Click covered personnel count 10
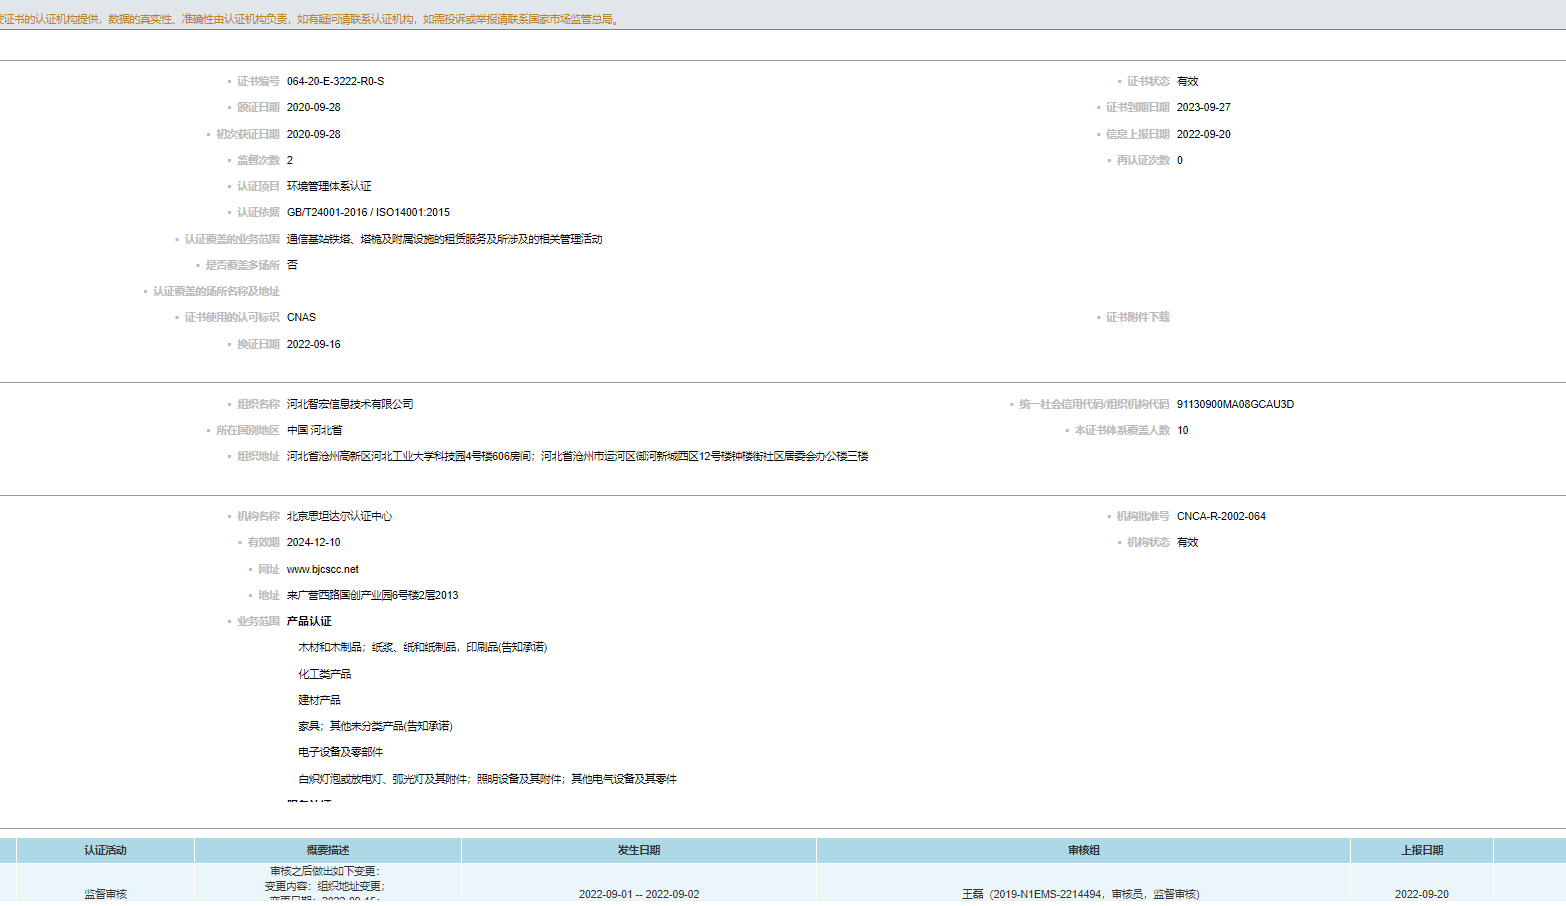This screenshot has height=906, width=1566. pyautogui.click(x=1183, y=430)
